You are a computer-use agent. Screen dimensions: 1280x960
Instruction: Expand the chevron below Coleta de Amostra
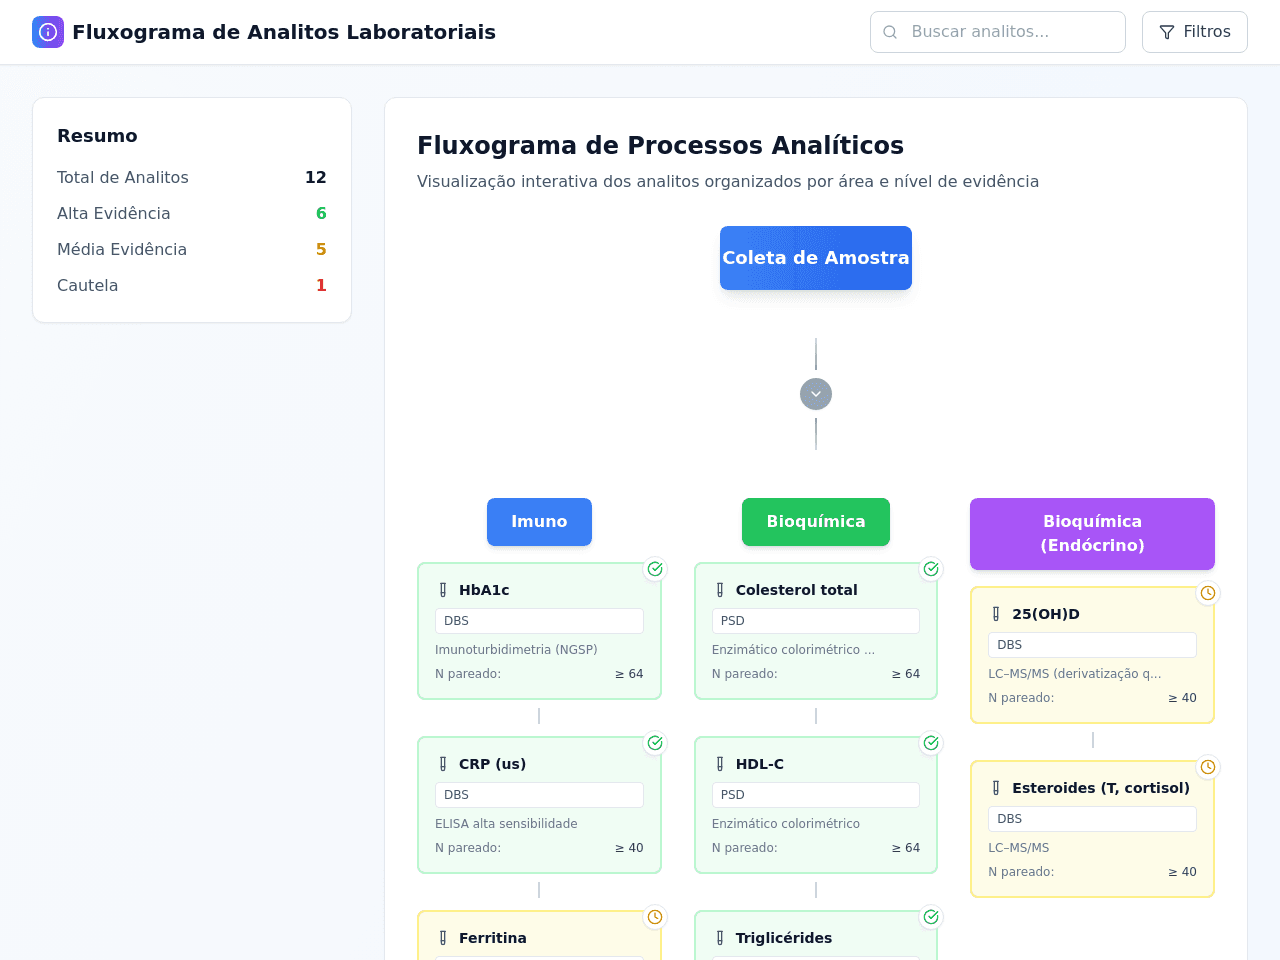click(816, 394)
